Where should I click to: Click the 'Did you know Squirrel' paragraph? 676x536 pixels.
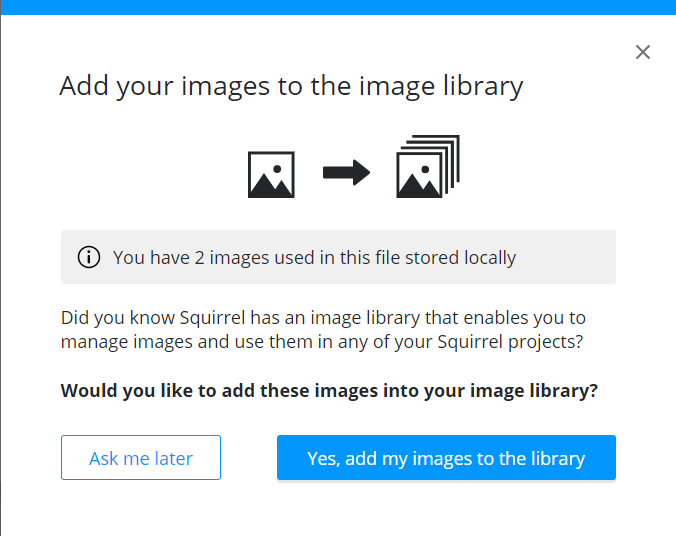coord(323,329)
